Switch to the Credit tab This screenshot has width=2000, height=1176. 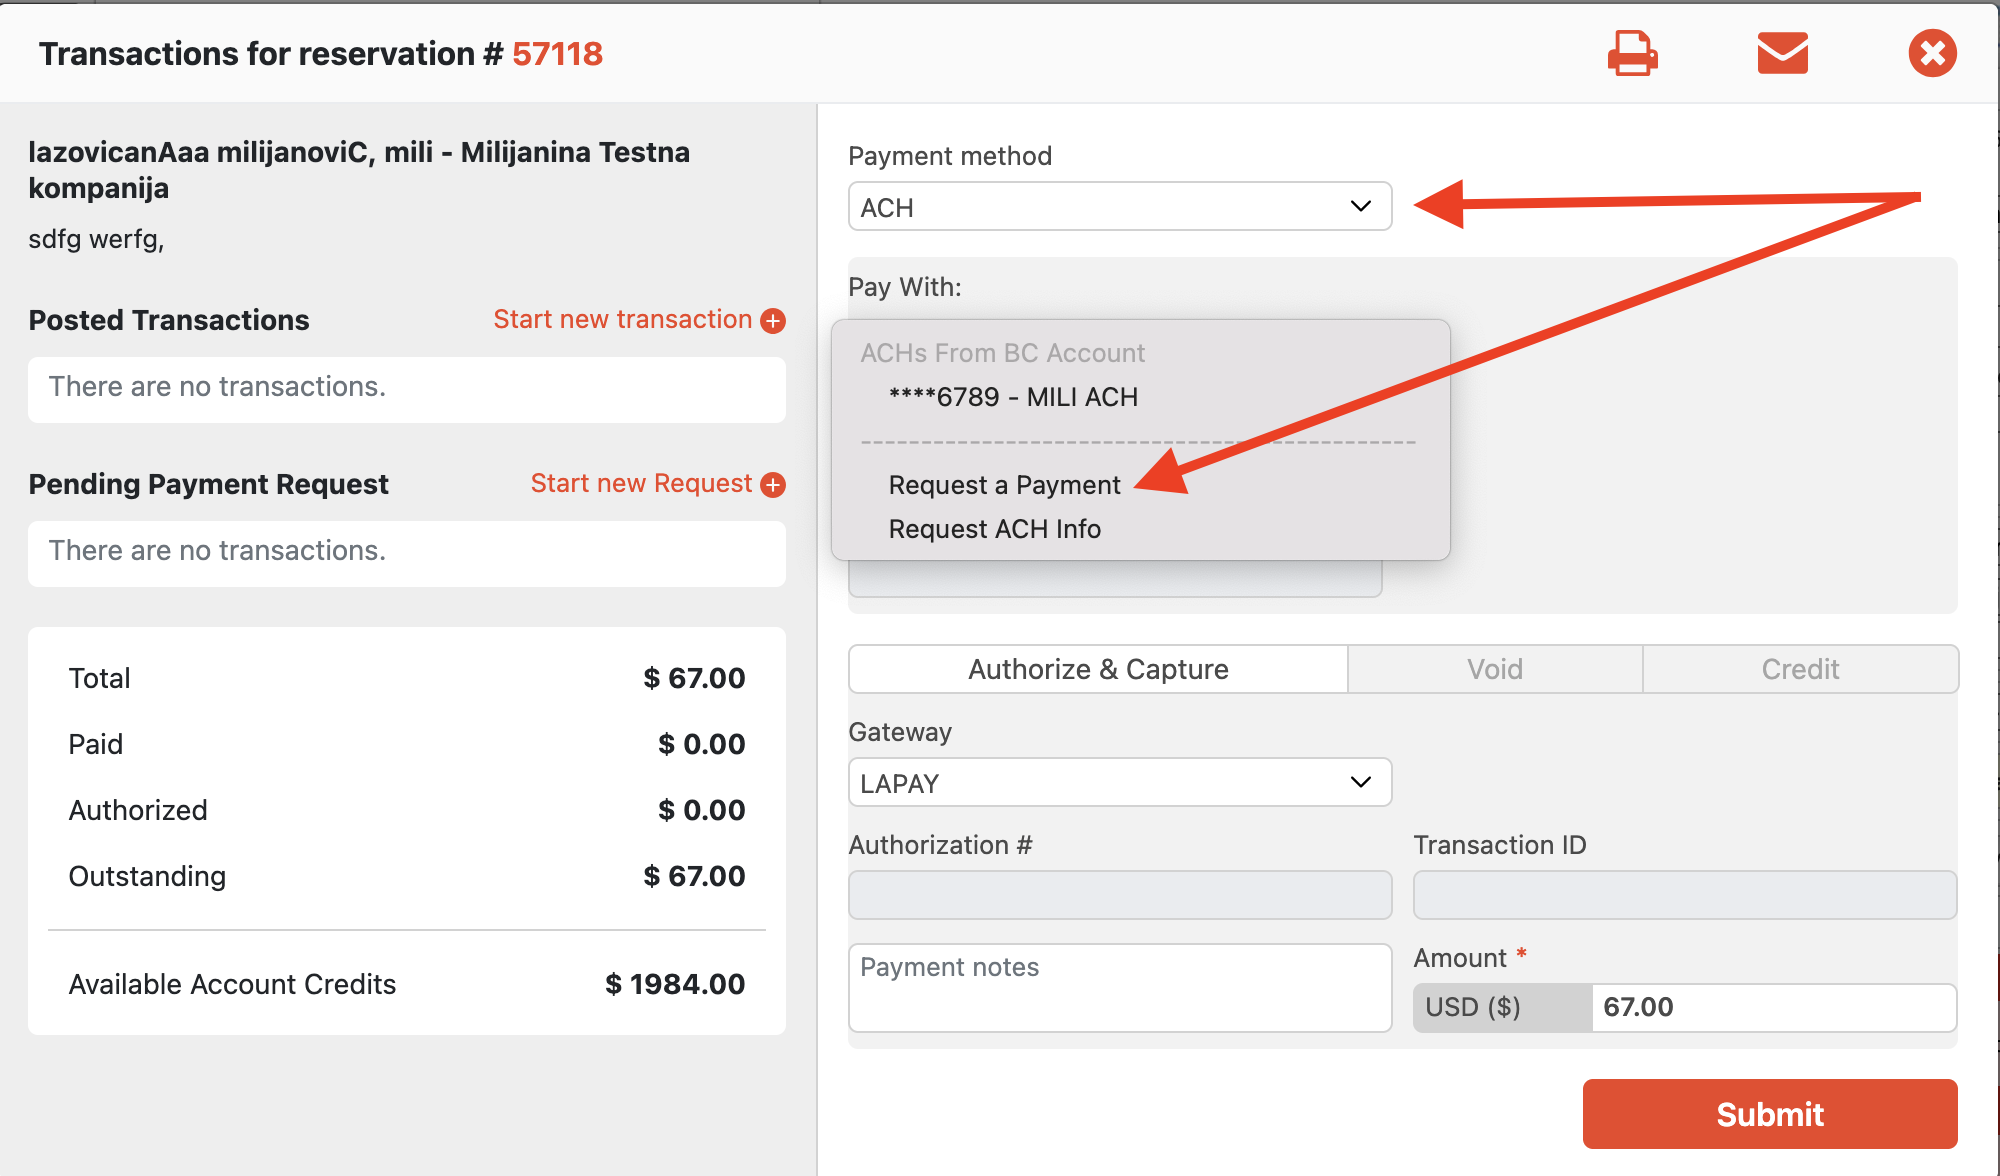pos(1799,669)
